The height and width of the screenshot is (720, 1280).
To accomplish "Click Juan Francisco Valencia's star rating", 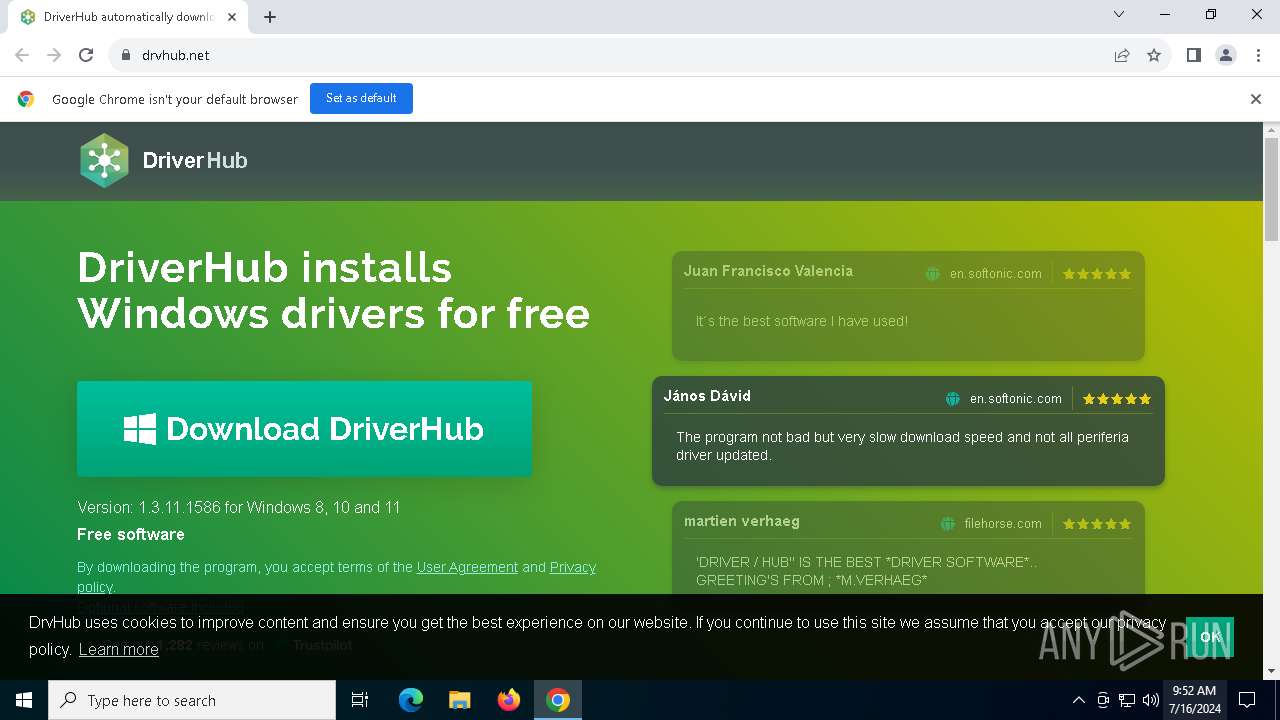I will tap(1097, 274).
